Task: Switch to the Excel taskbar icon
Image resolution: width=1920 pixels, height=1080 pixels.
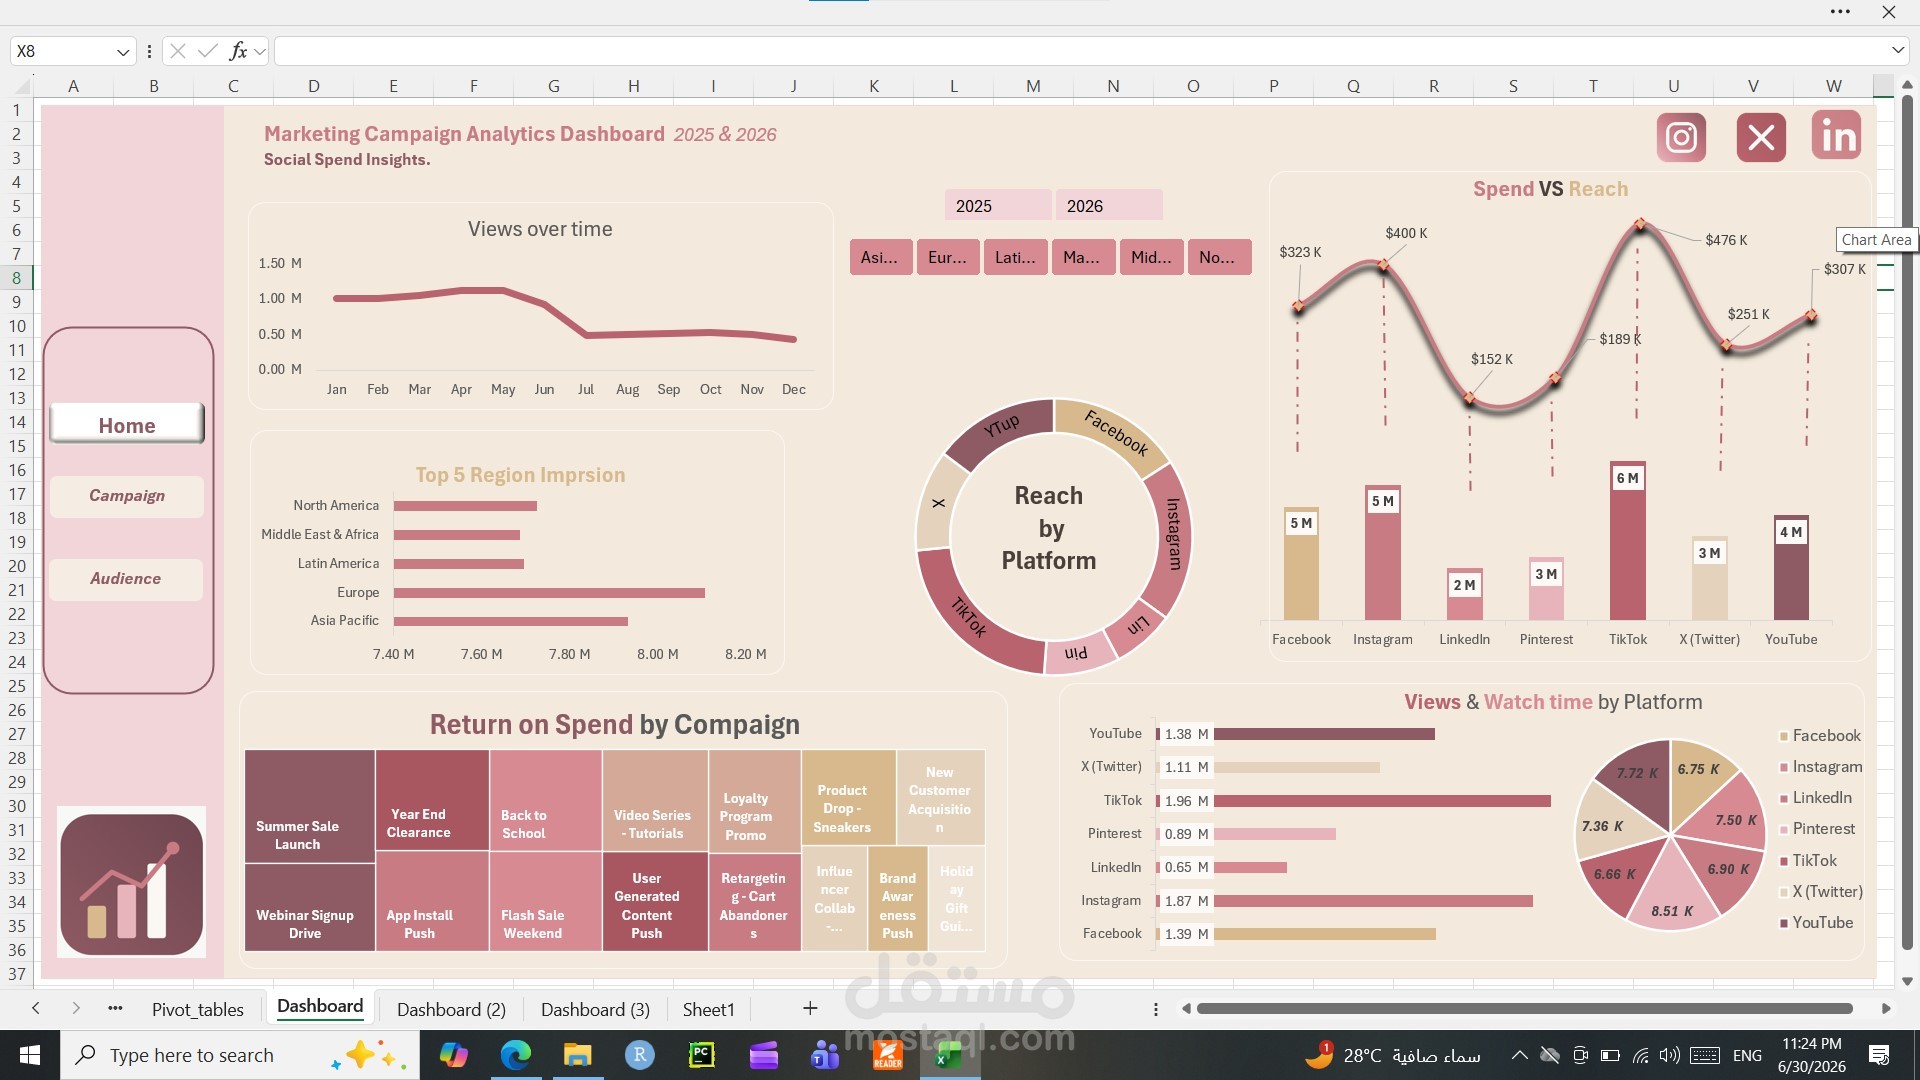Action: [x=949, y=1055]
